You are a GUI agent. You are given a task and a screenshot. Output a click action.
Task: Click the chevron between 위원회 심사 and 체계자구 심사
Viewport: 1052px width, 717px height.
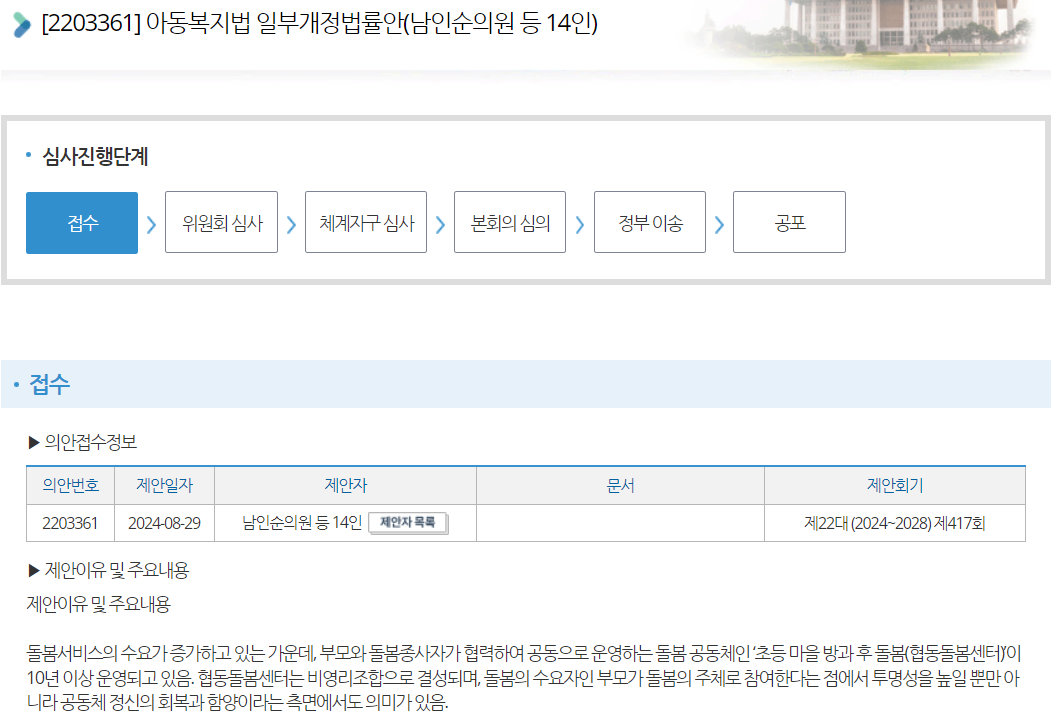tap(291, 224)
